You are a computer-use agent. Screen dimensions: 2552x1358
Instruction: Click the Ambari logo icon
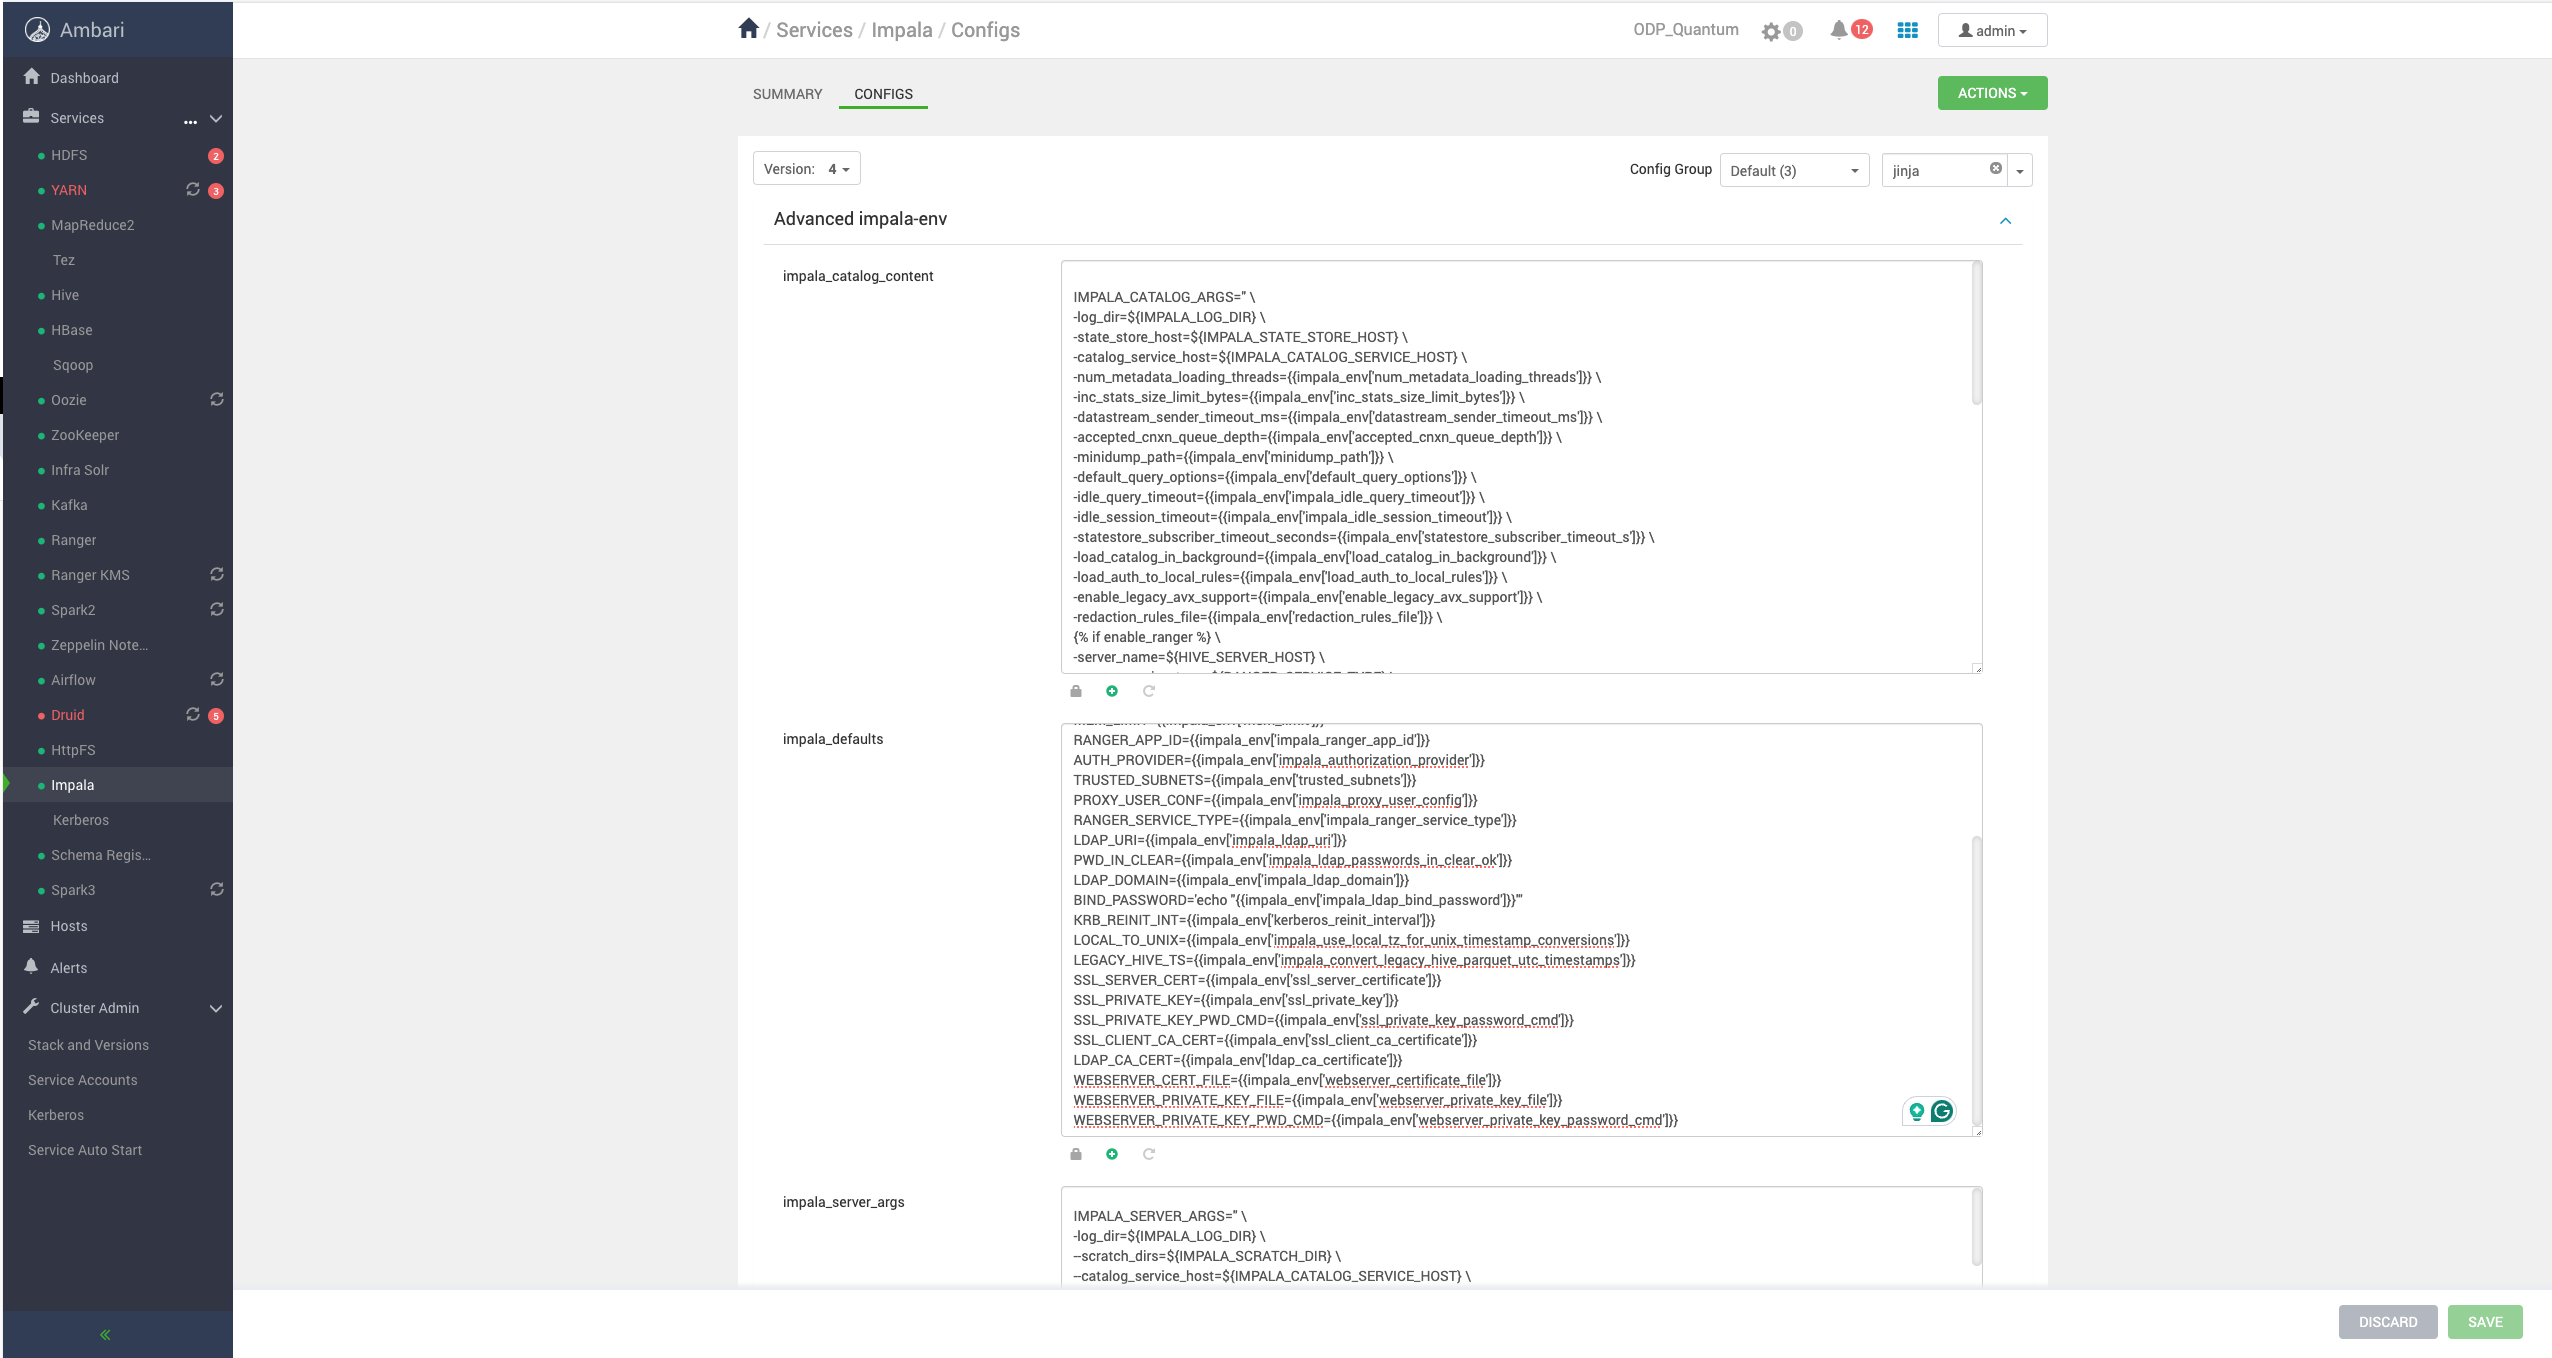pyautogui.click(x=37, y=30)
